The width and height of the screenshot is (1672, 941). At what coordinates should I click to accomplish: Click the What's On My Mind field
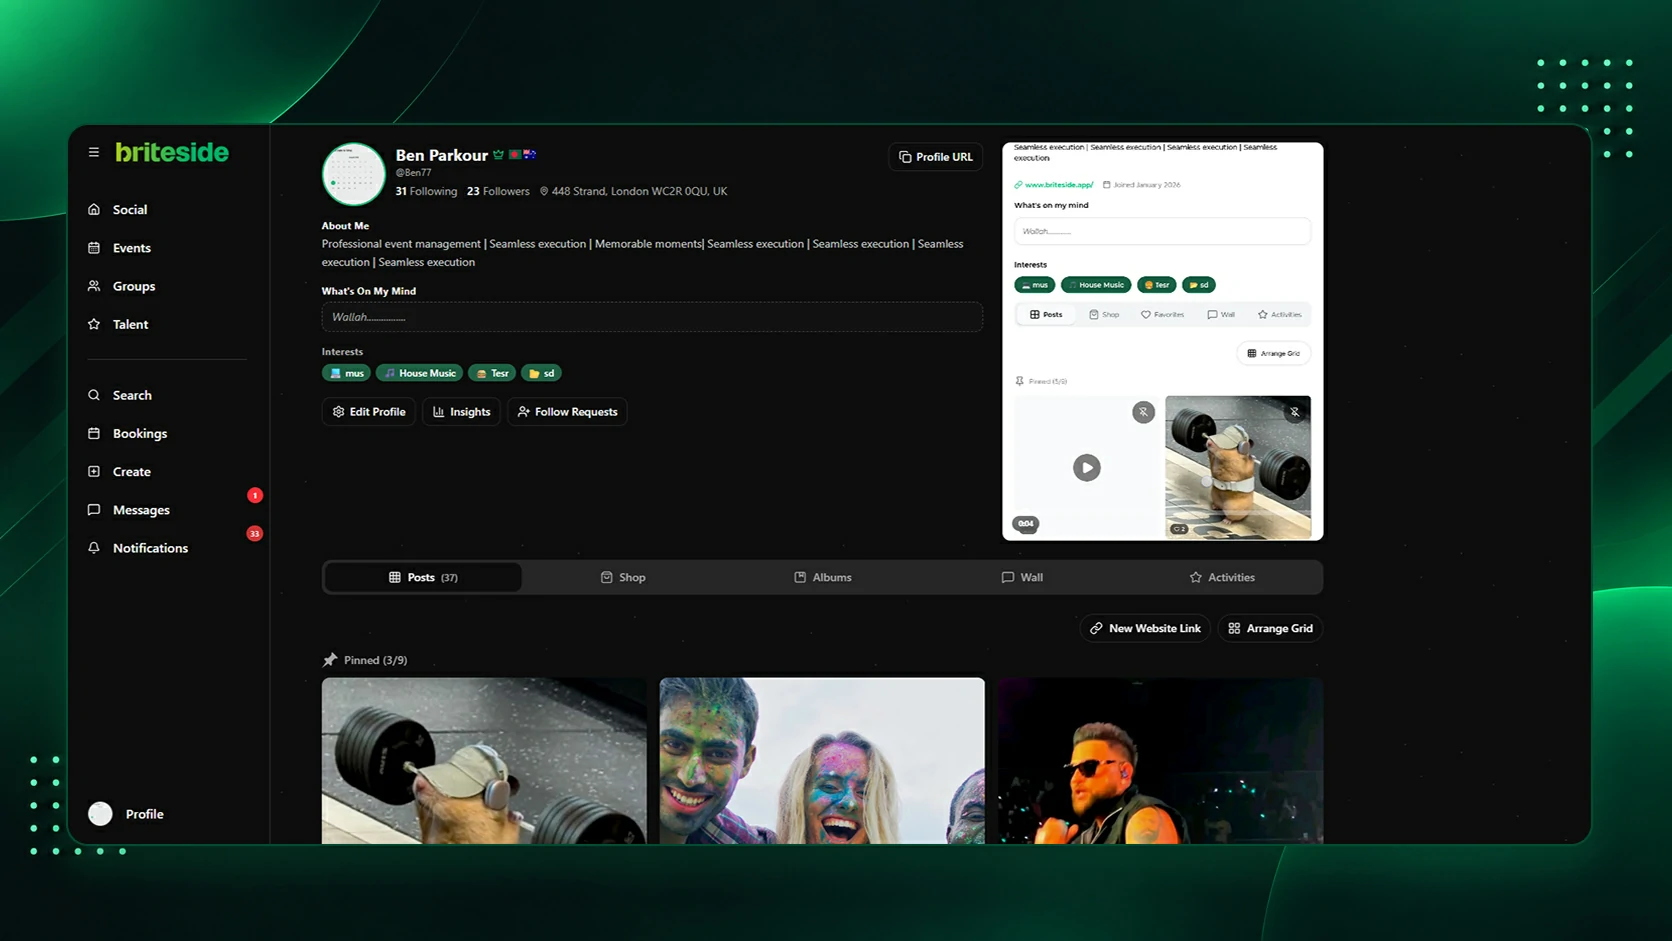click(652, 317)
